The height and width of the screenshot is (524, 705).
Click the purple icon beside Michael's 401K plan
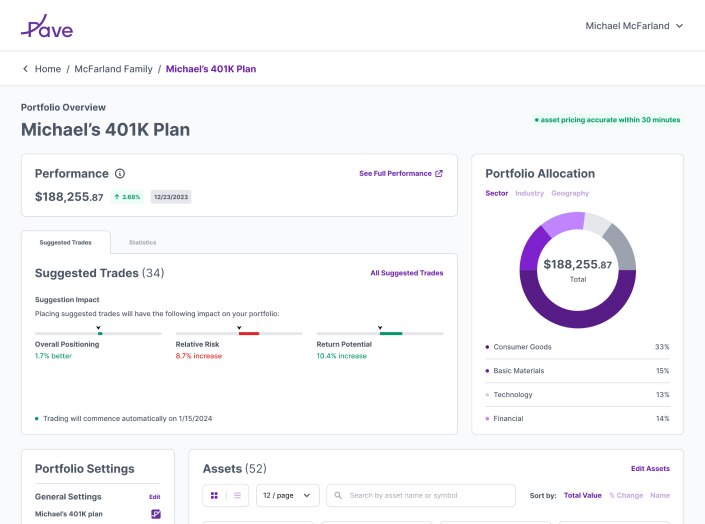tap(156, 514)
